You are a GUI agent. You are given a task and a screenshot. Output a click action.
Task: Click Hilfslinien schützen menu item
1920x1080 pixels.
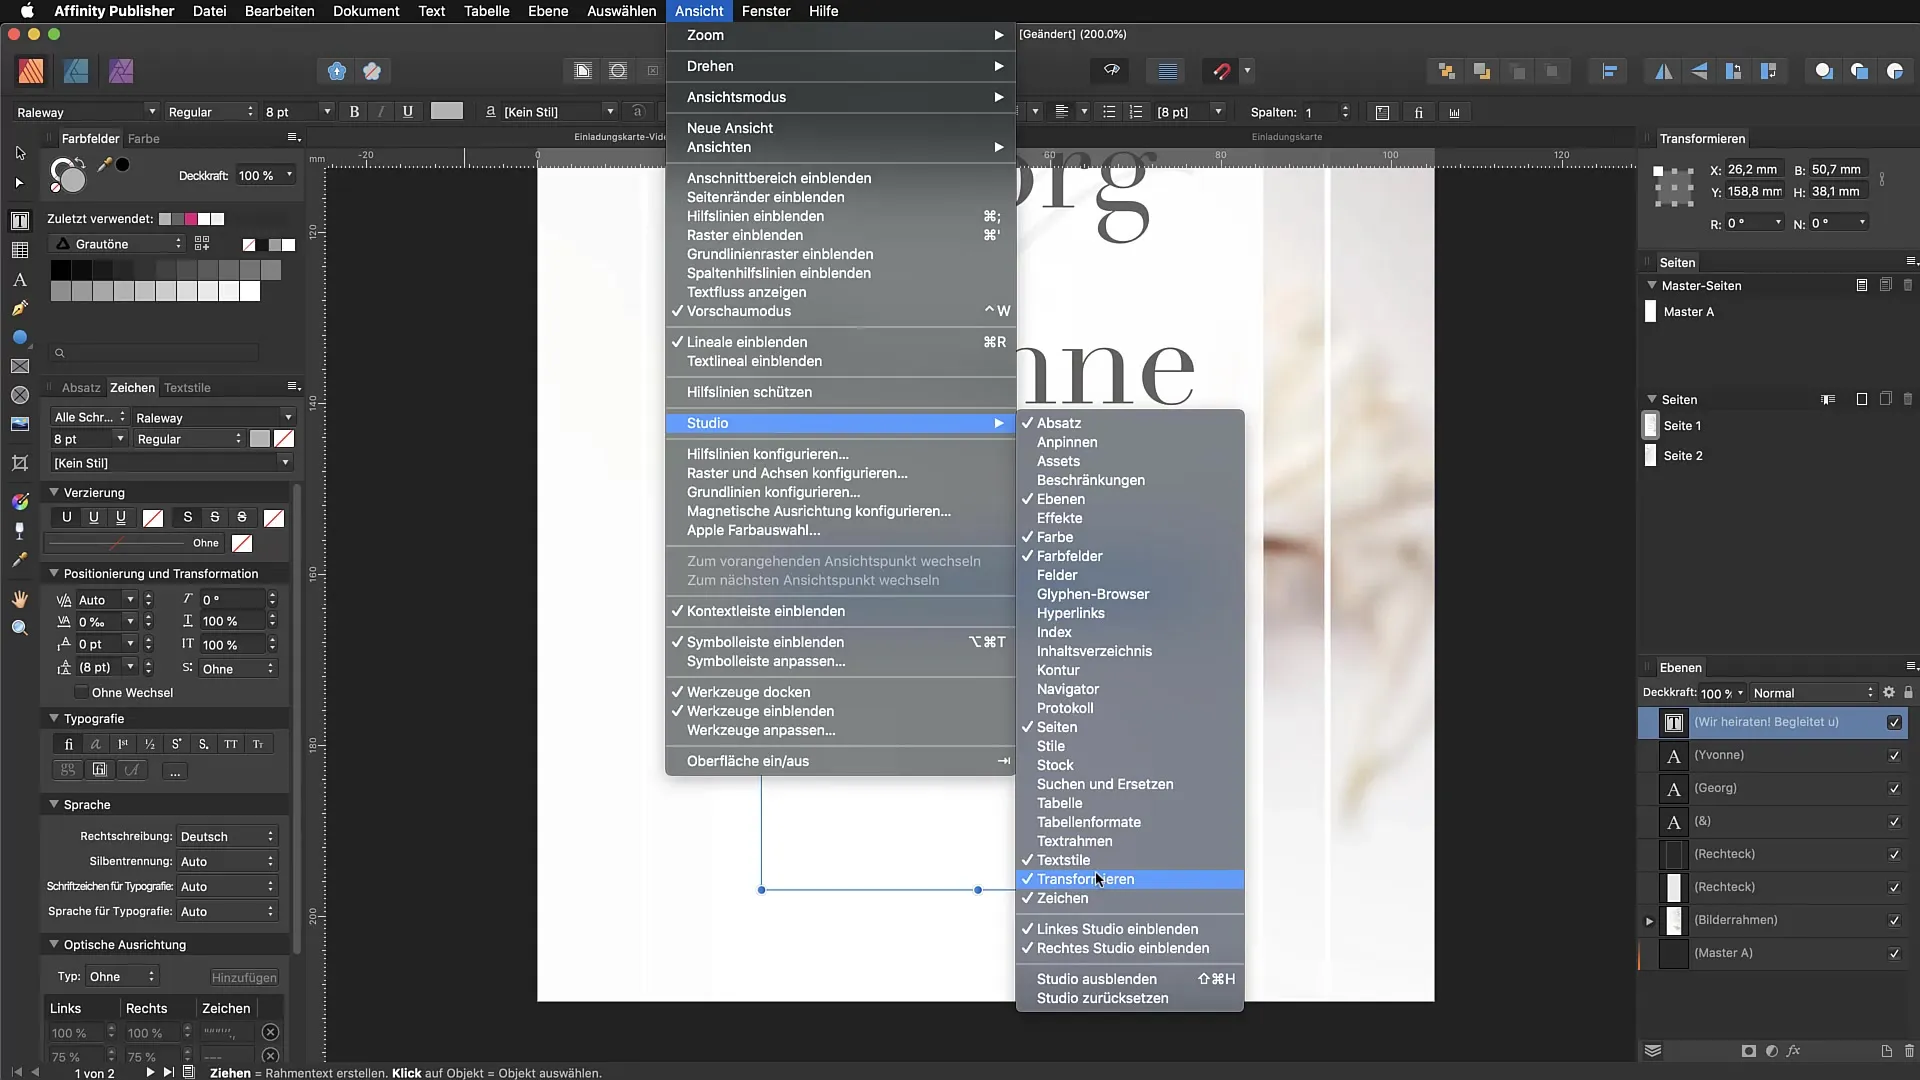(x=841, y=392)
